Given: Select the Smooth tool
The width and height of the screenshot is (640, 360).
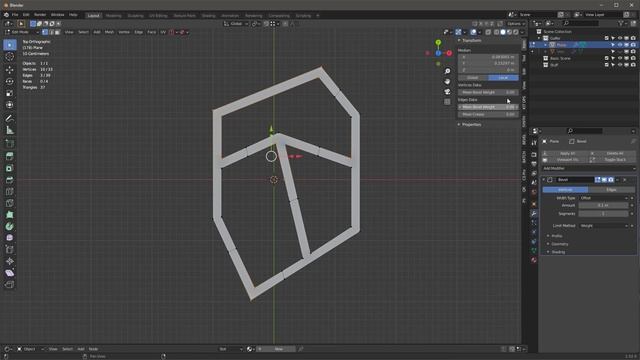Looking at the screenshot, I should [10, 238].
